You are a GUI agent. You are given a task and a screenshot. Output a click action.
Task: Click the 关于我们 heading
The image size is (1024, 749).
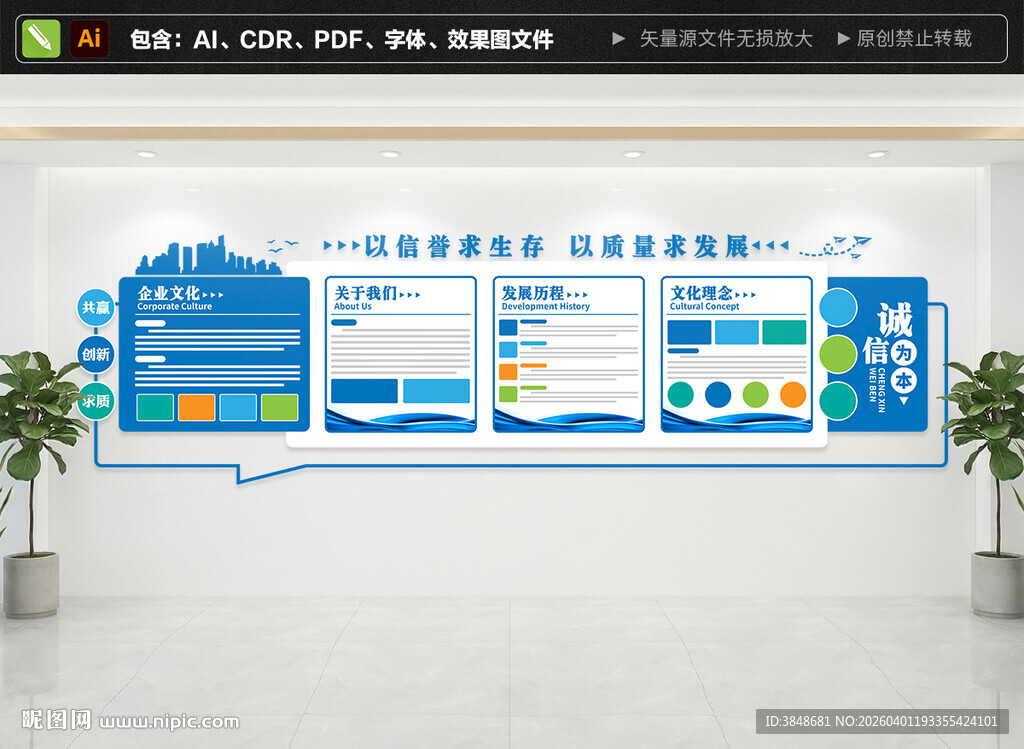click(366, 293)
